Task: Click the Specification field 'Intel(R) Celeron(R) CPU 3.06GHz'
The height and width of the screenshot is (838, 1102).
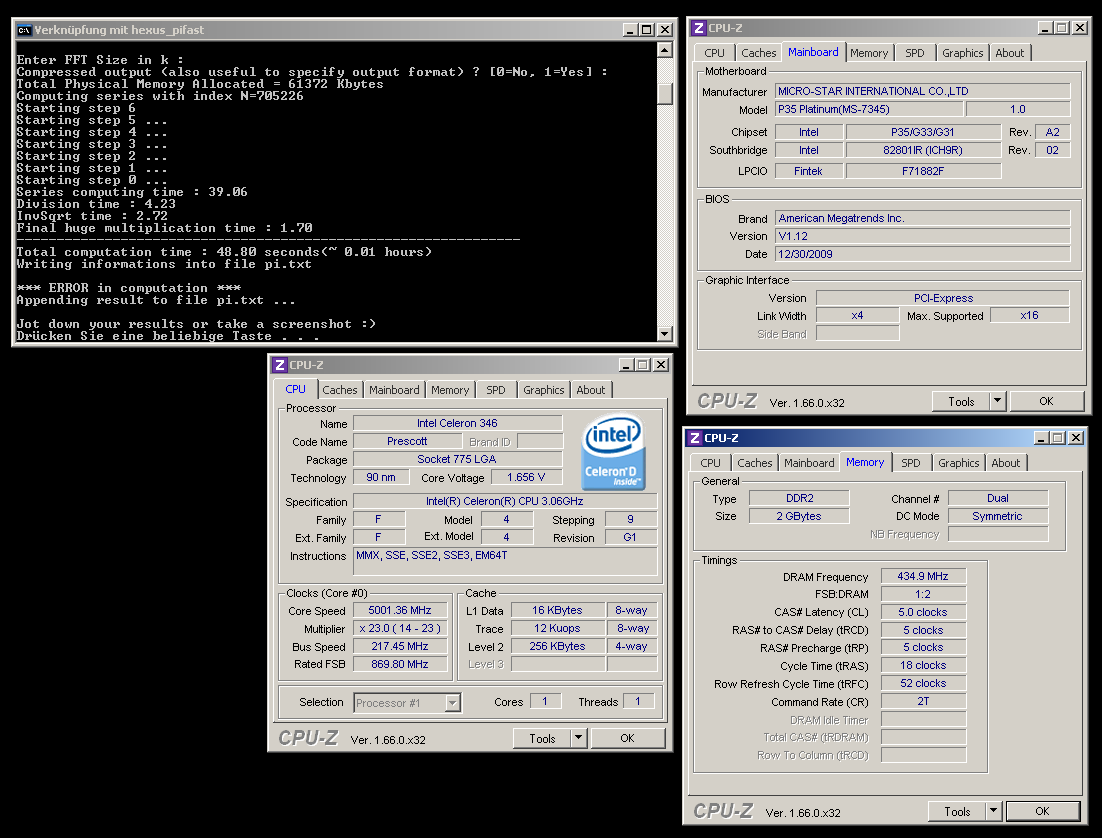Action: tap(505, 501)
